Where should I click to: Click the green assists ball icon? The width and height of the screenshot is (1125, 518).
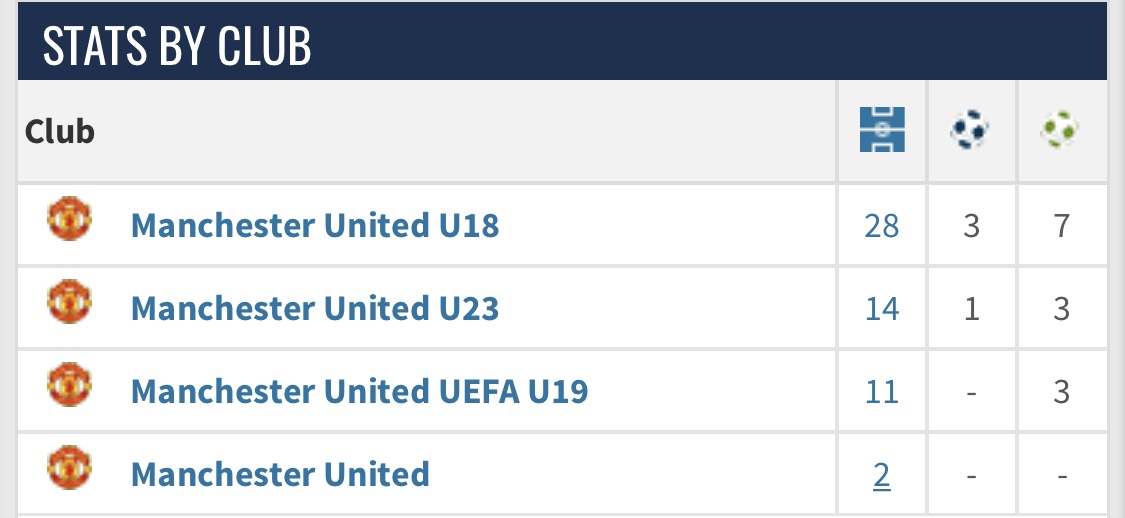coord(1060,129)
